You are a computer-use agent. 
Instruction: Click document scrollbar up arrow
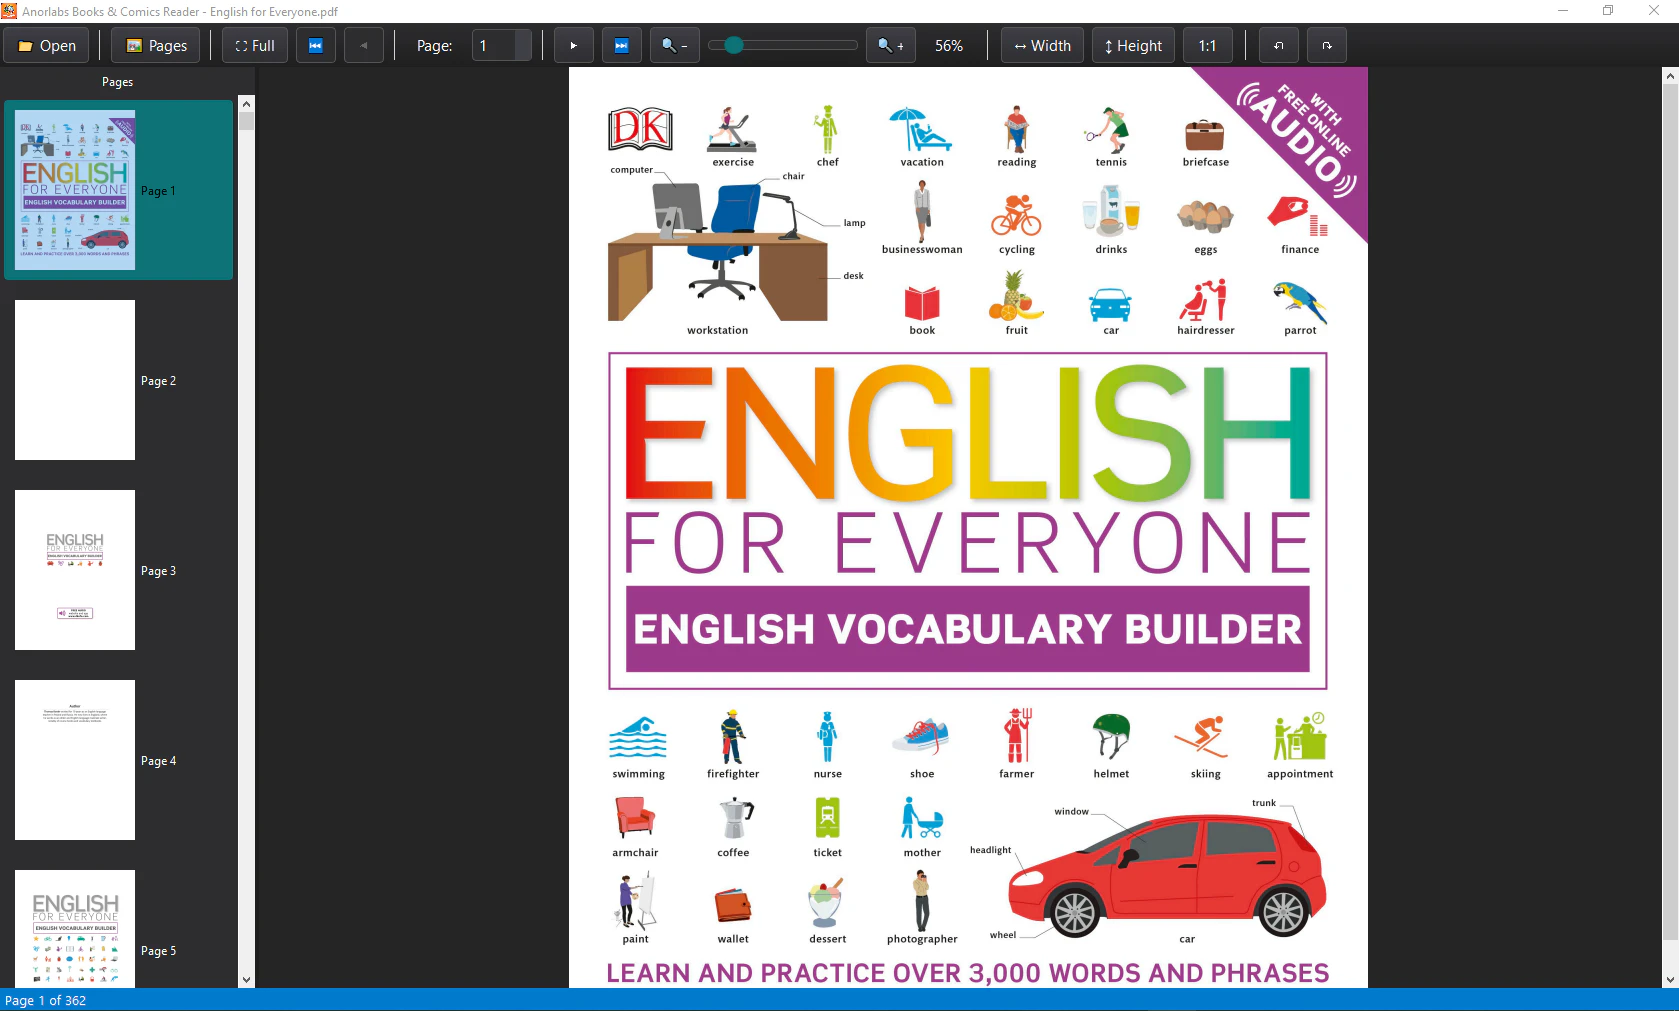click(1670, 76)
